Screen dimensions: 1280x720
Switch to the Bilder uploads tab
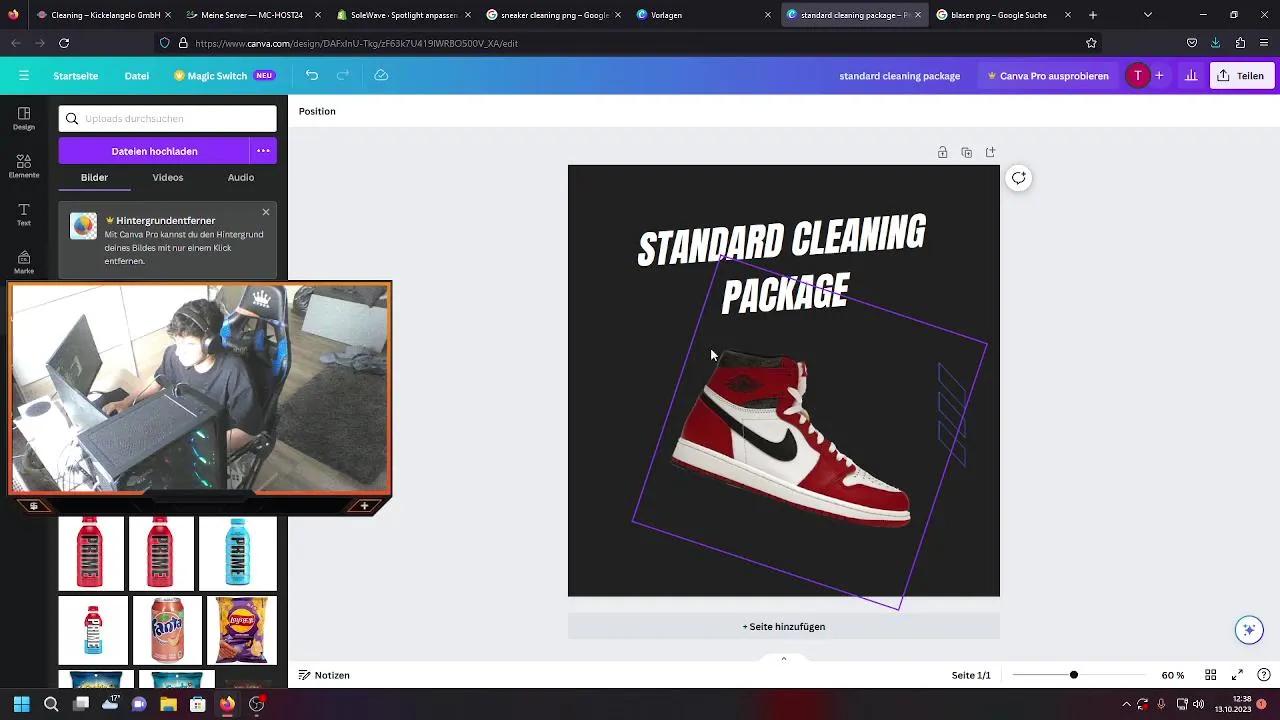(x=95, y=177)
